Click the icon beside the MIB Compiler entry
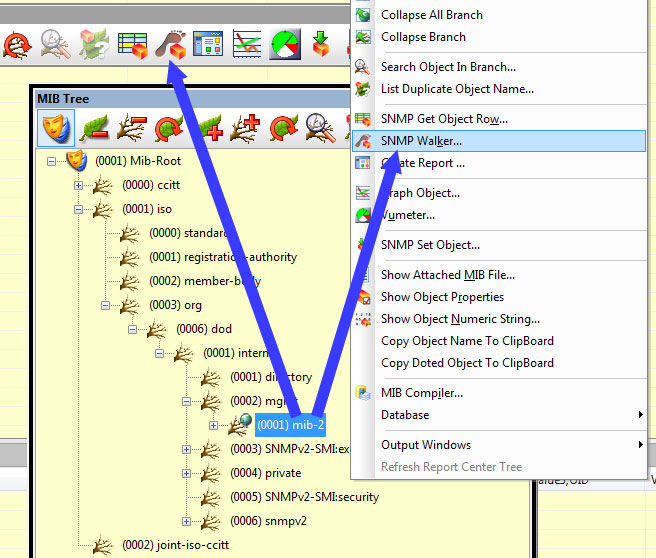 363,393
